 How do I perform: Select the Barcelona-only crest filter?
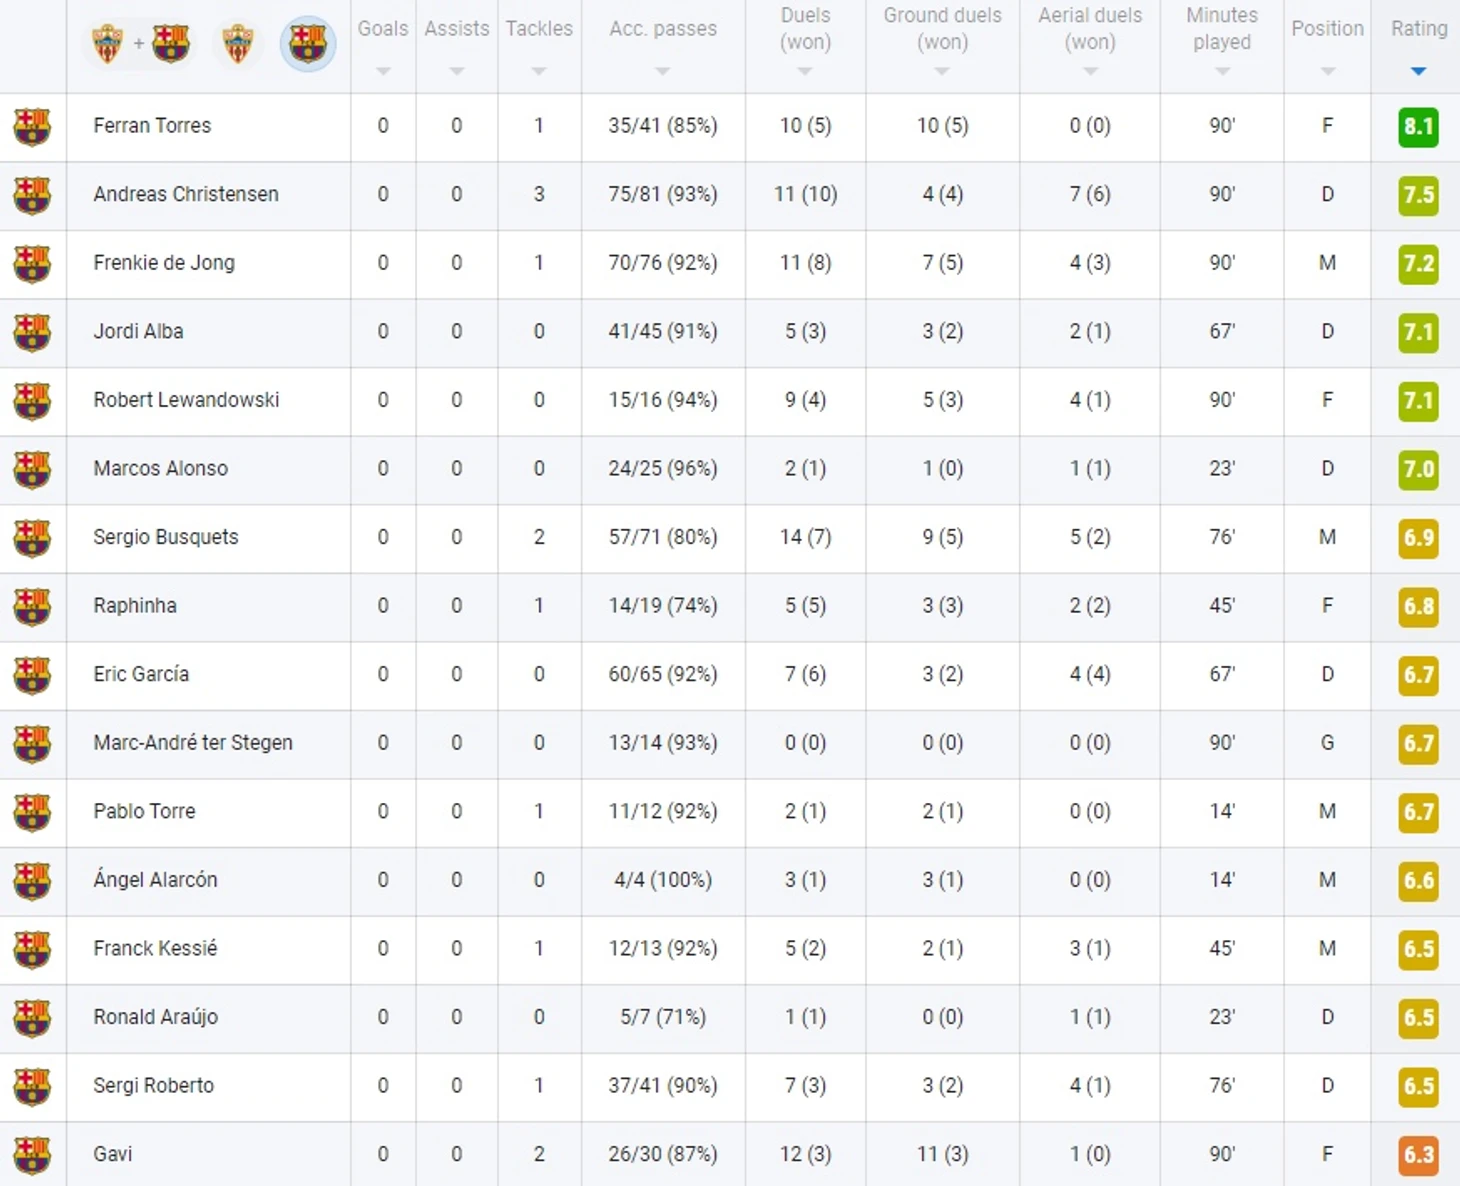[307, 43]
